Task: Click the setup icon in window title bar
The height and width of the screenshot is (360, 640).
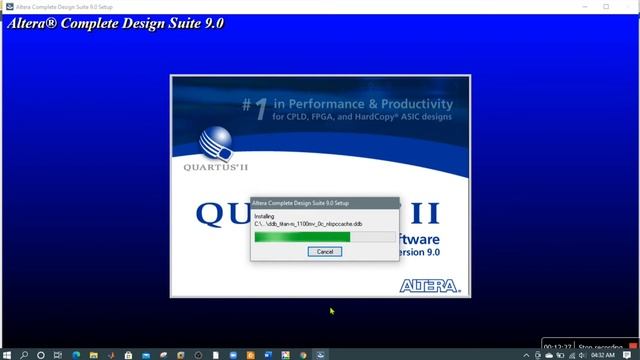Action: coord(9,7)
